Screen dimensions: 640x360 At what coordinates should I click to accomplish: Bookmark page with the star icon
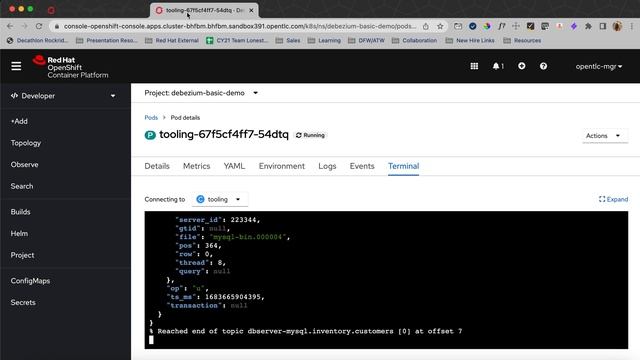click(x=440, y=26)
